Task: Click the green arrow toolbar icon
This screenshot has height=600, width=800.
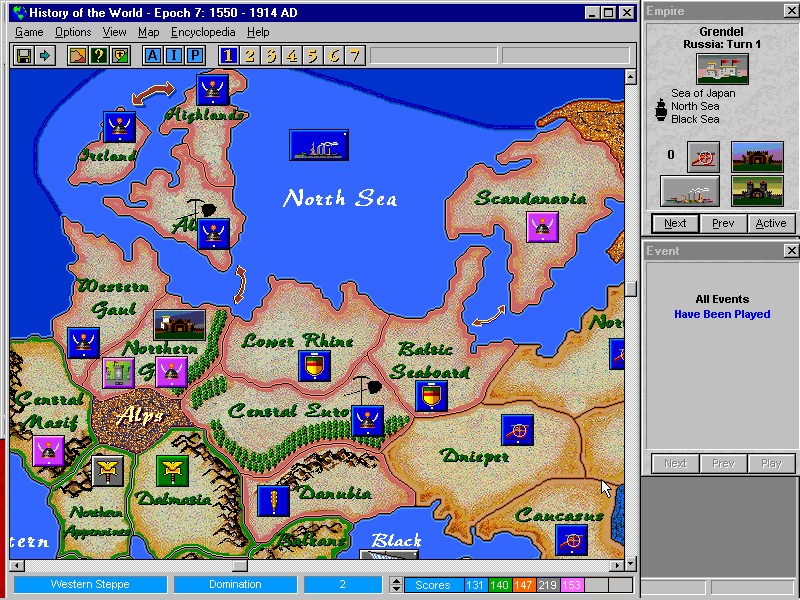Action: (43, 55)
